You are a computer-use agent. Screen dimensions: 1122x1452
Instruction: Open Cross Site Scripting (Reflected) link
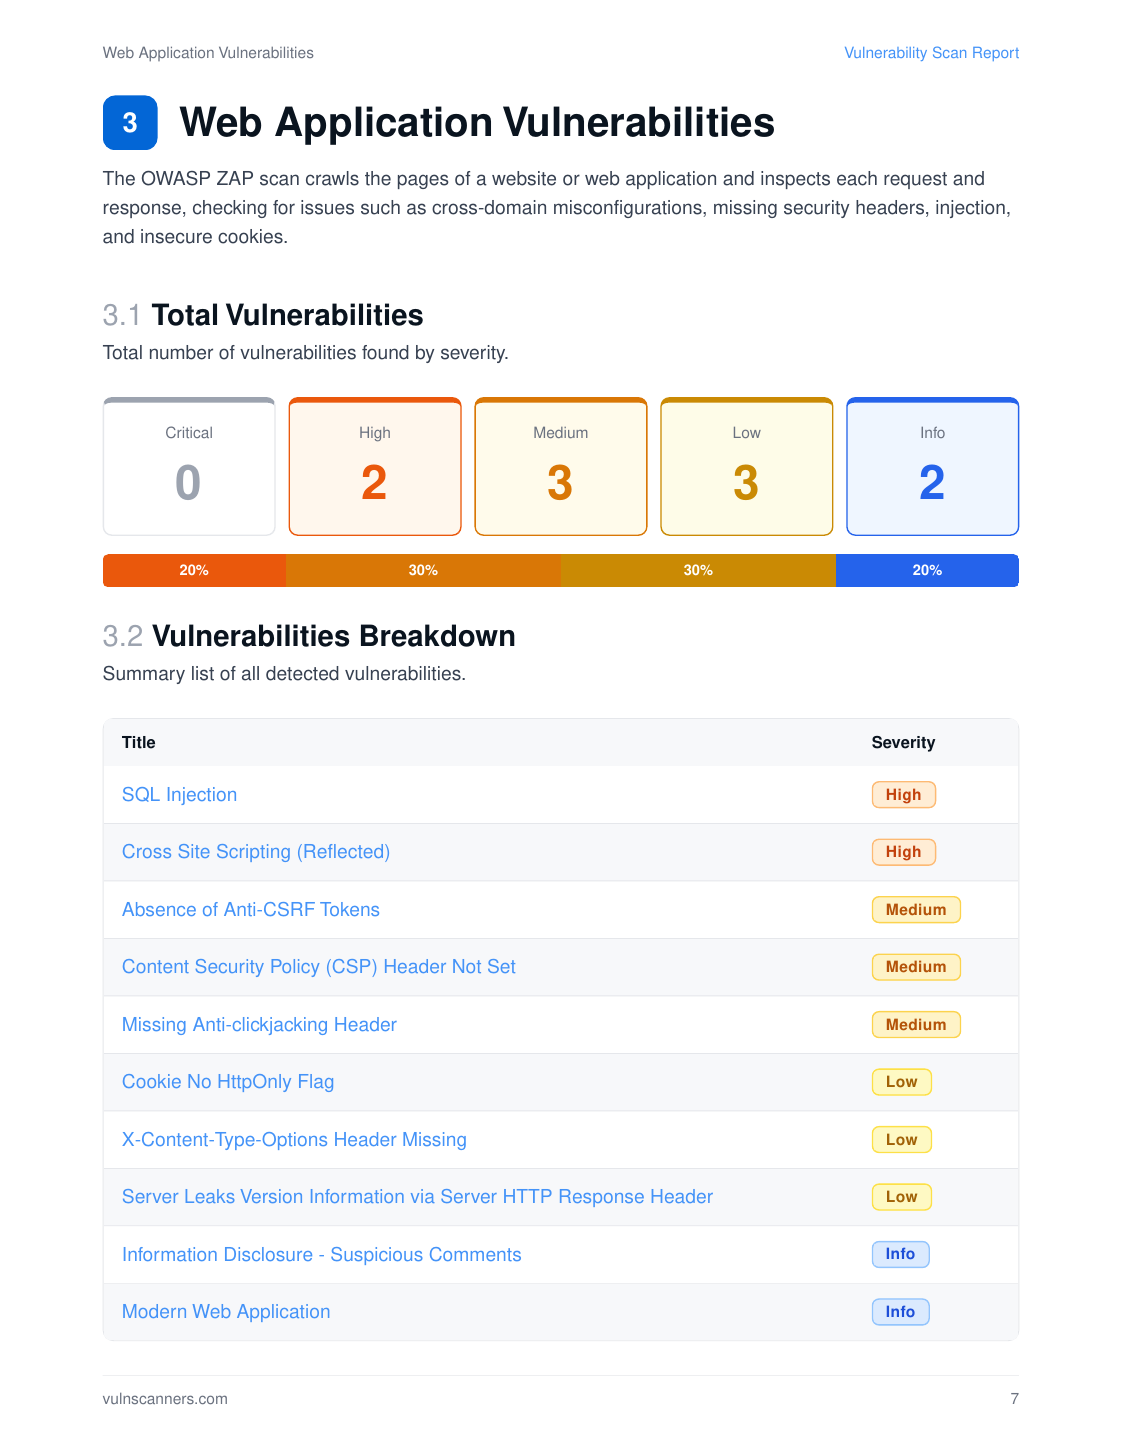point(256,852)
